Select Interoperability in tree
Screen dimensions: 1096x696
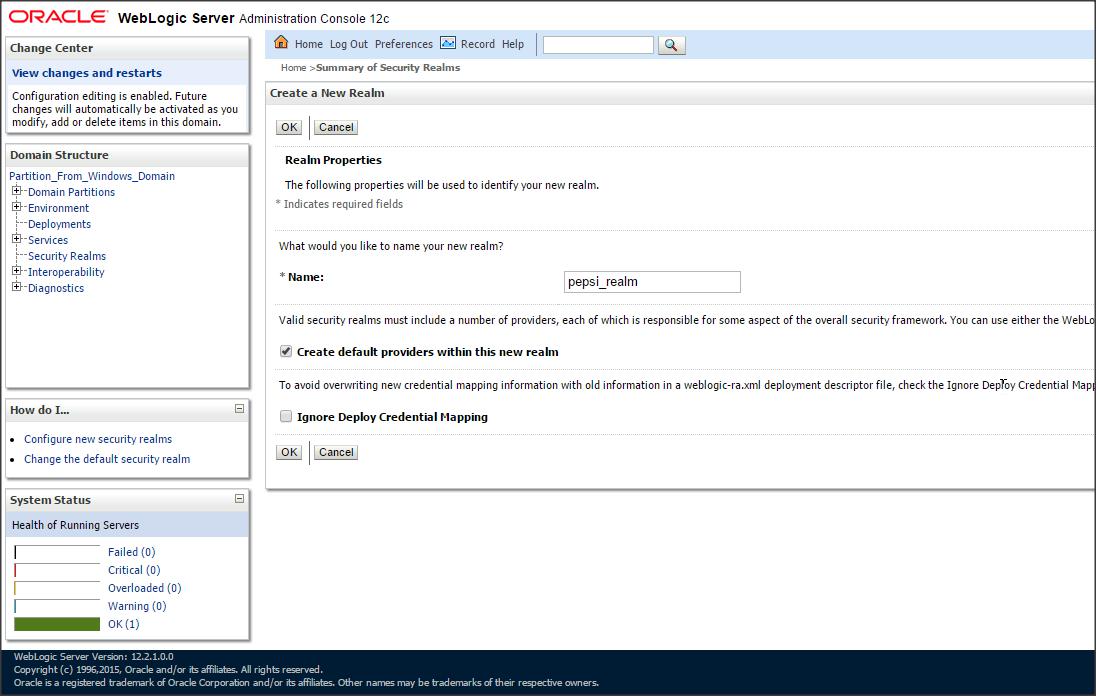point(66,273)
